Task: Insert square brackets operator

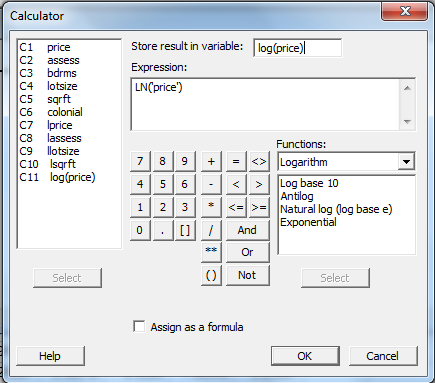Action: (185, 230)
